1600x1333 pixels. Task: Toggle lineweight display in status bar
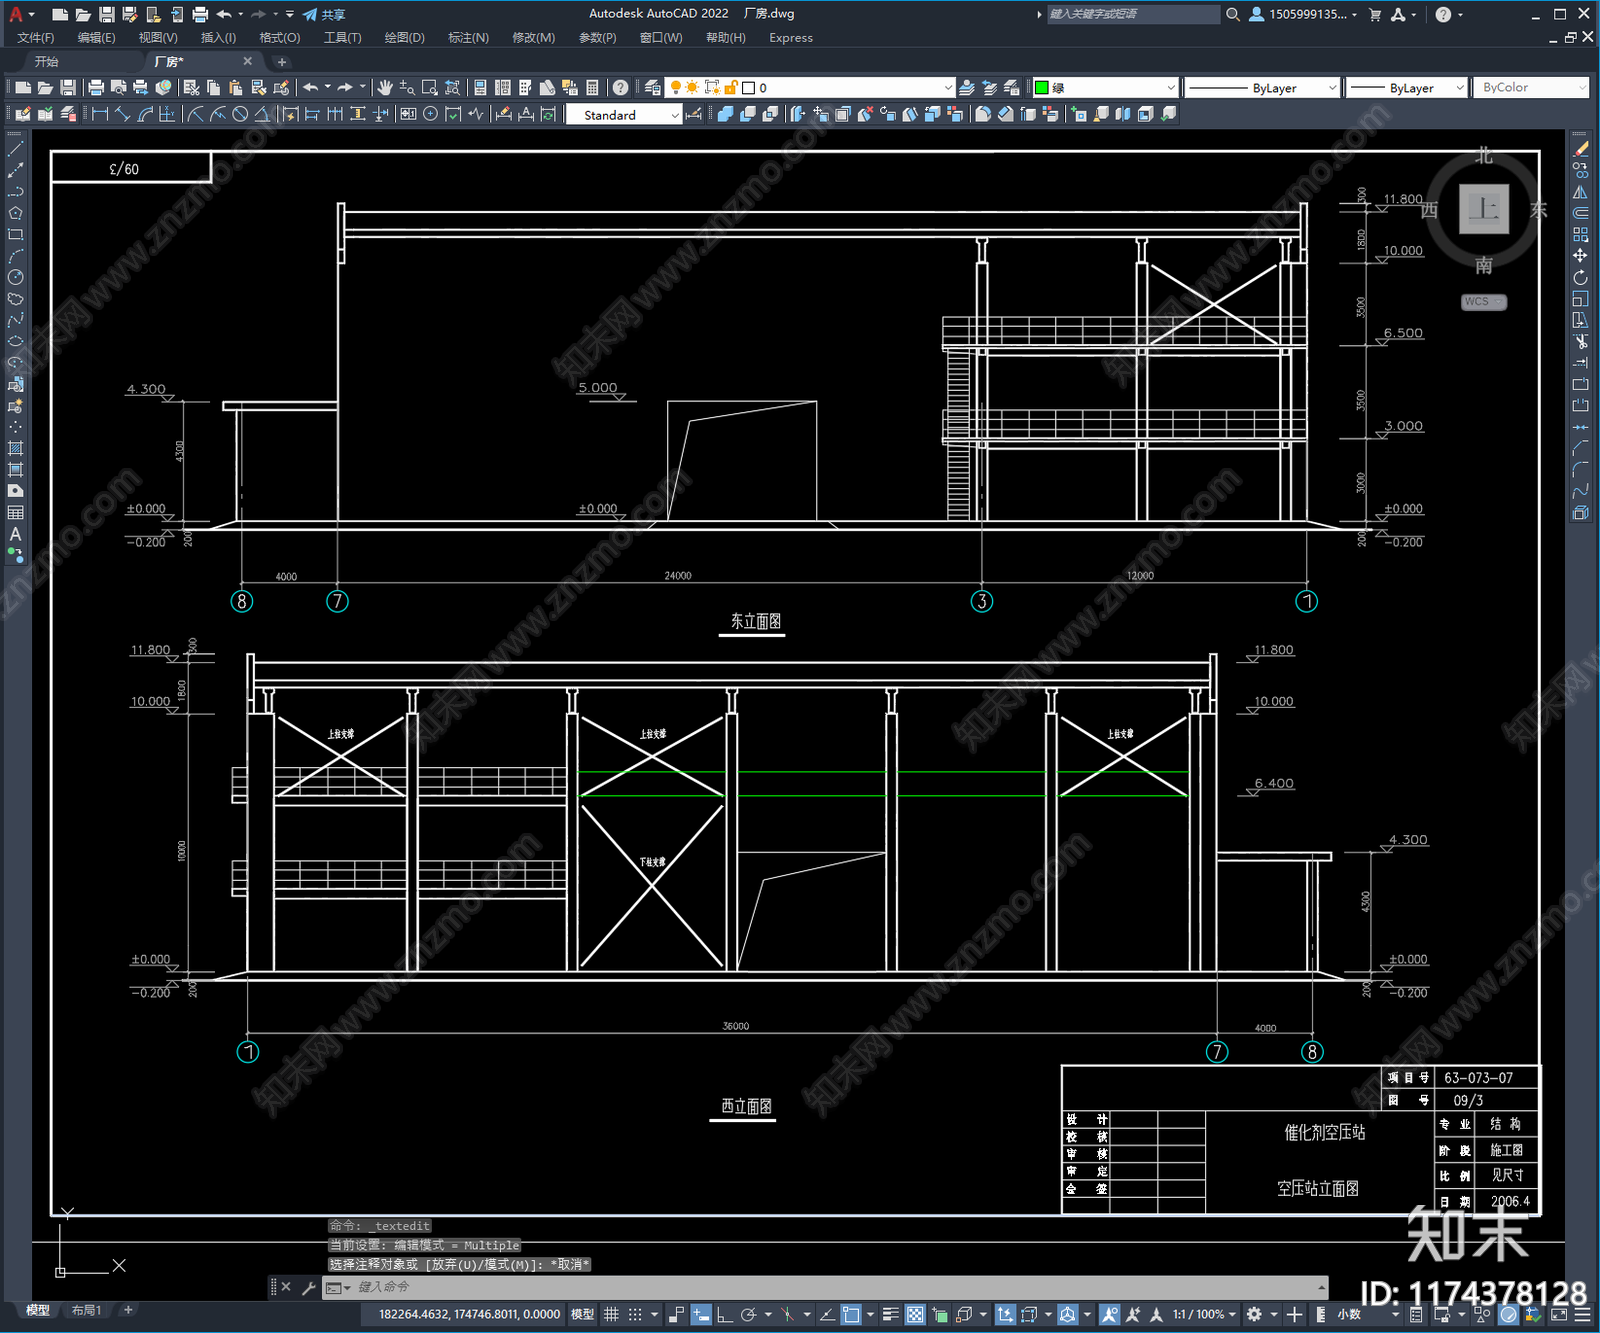[x=890, y=1314]
